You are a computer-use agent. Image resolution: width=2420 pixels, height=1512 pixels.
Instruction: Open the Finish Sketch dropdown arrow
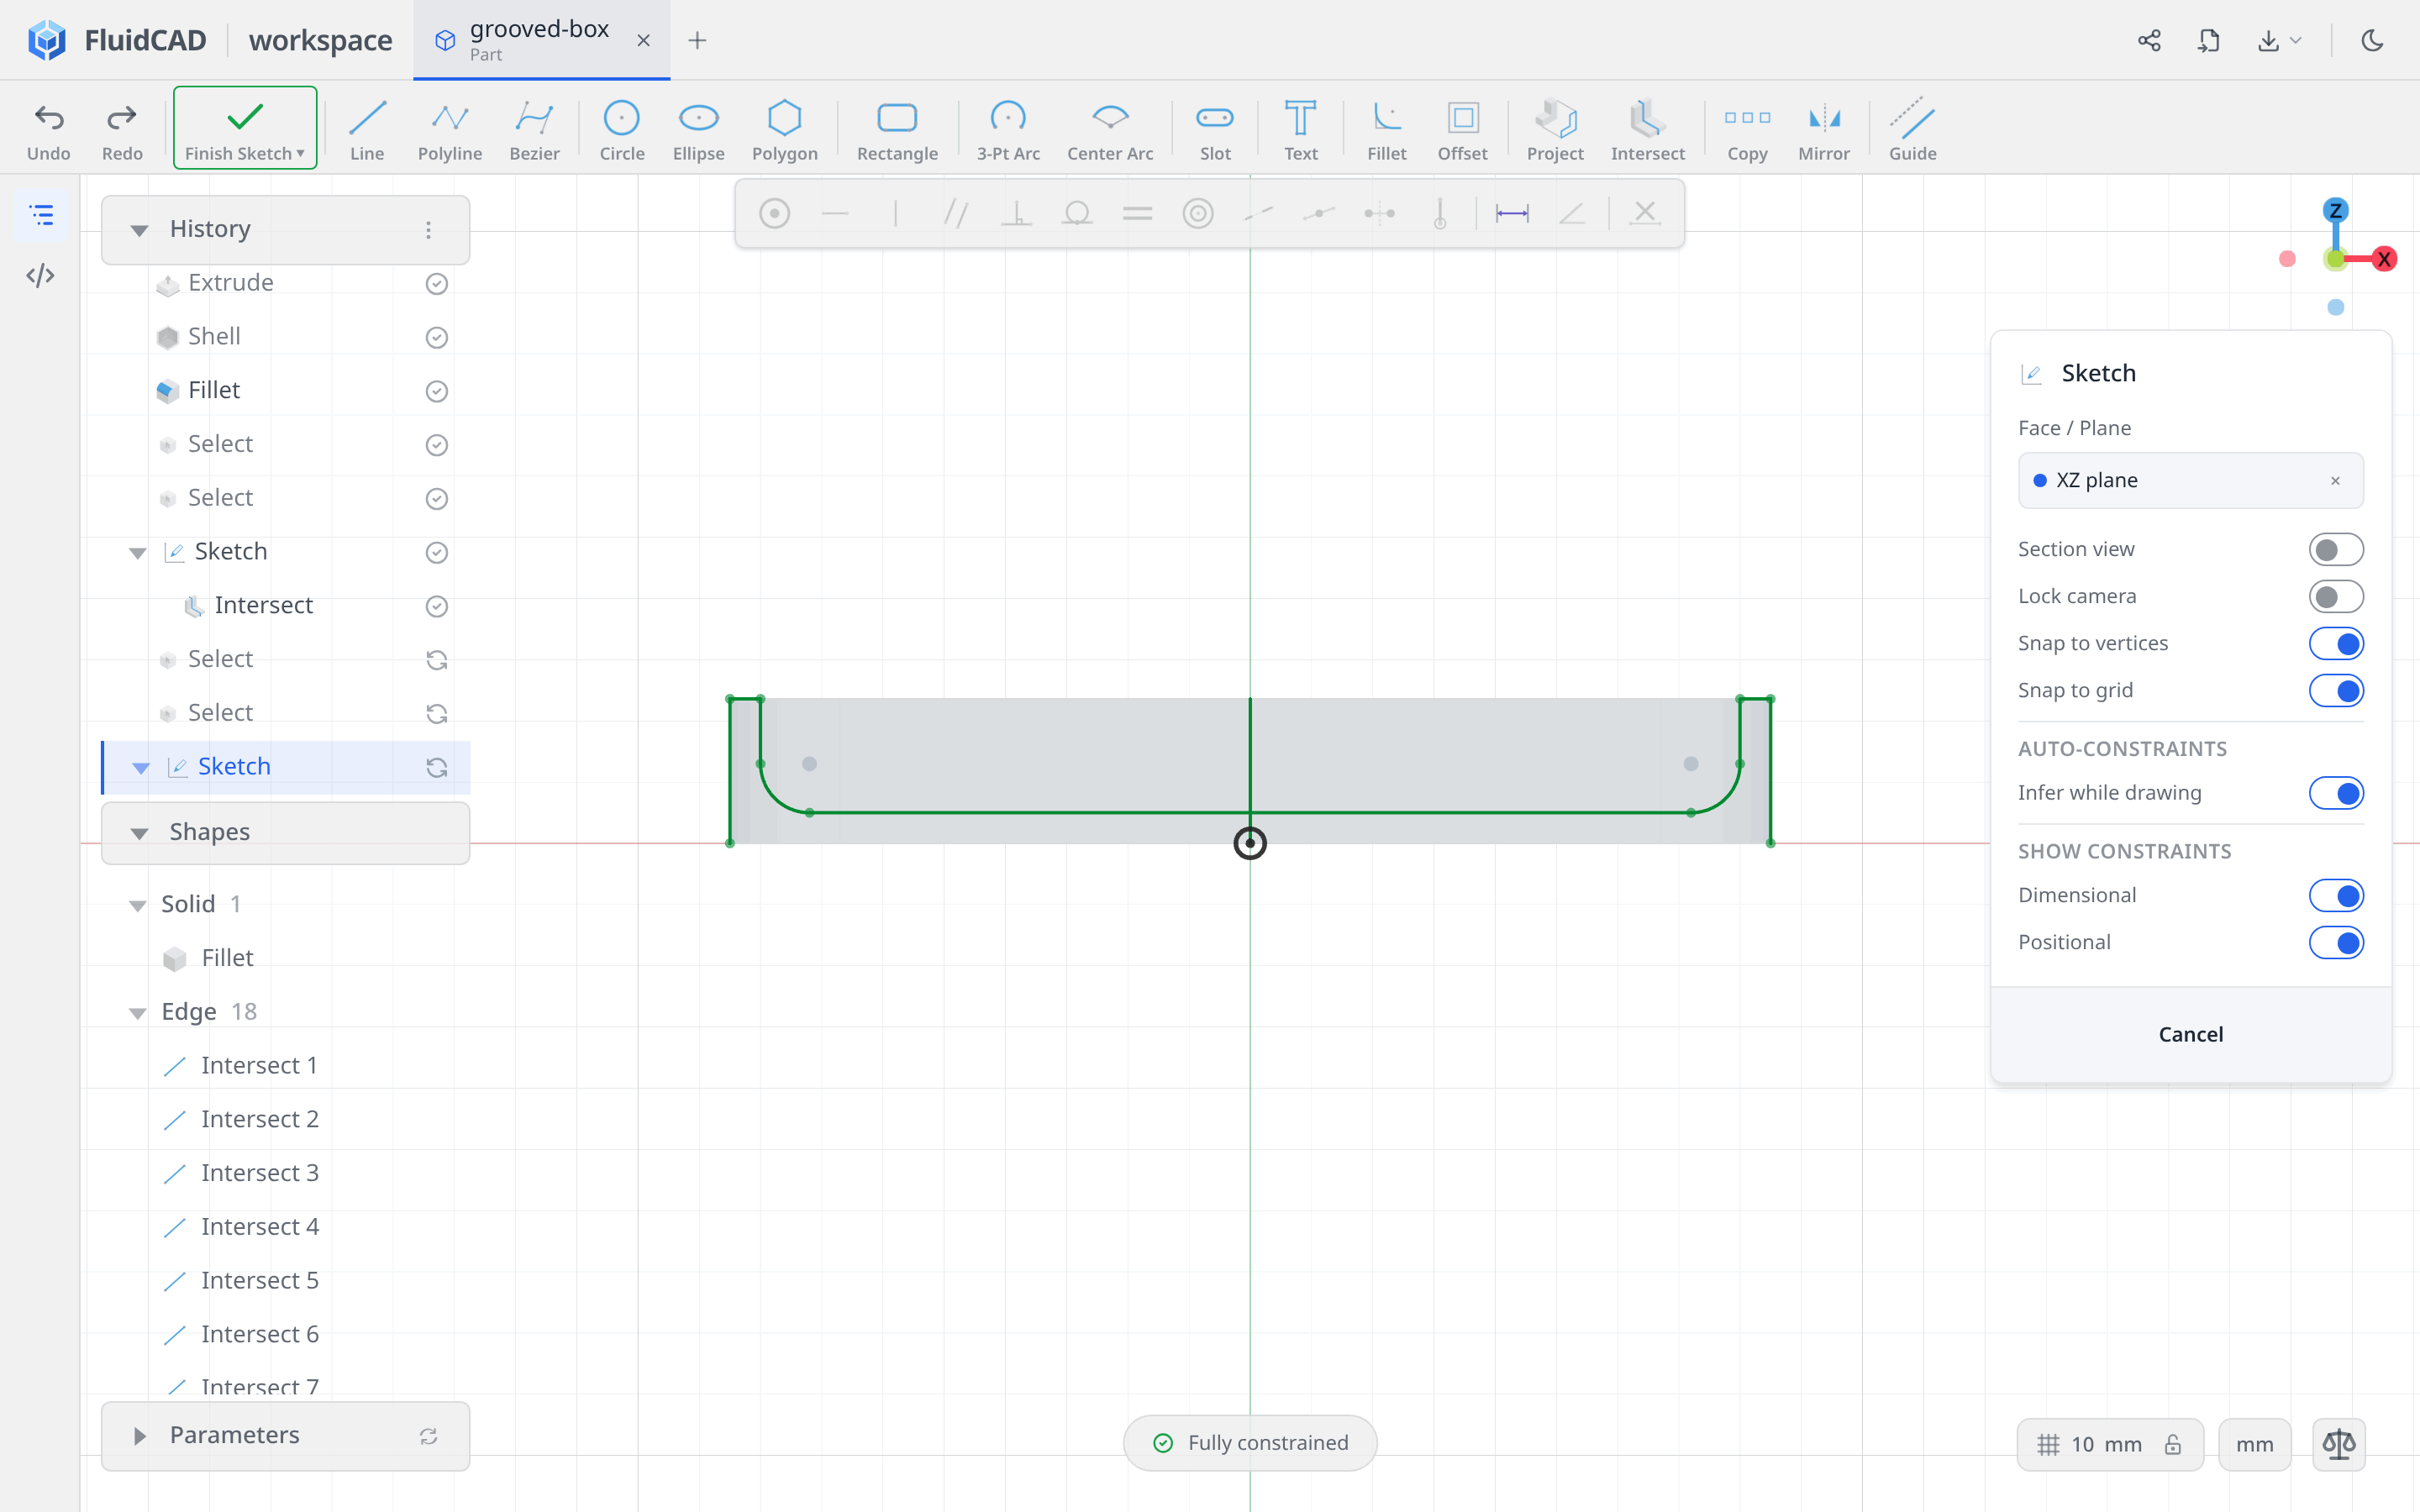300,153
